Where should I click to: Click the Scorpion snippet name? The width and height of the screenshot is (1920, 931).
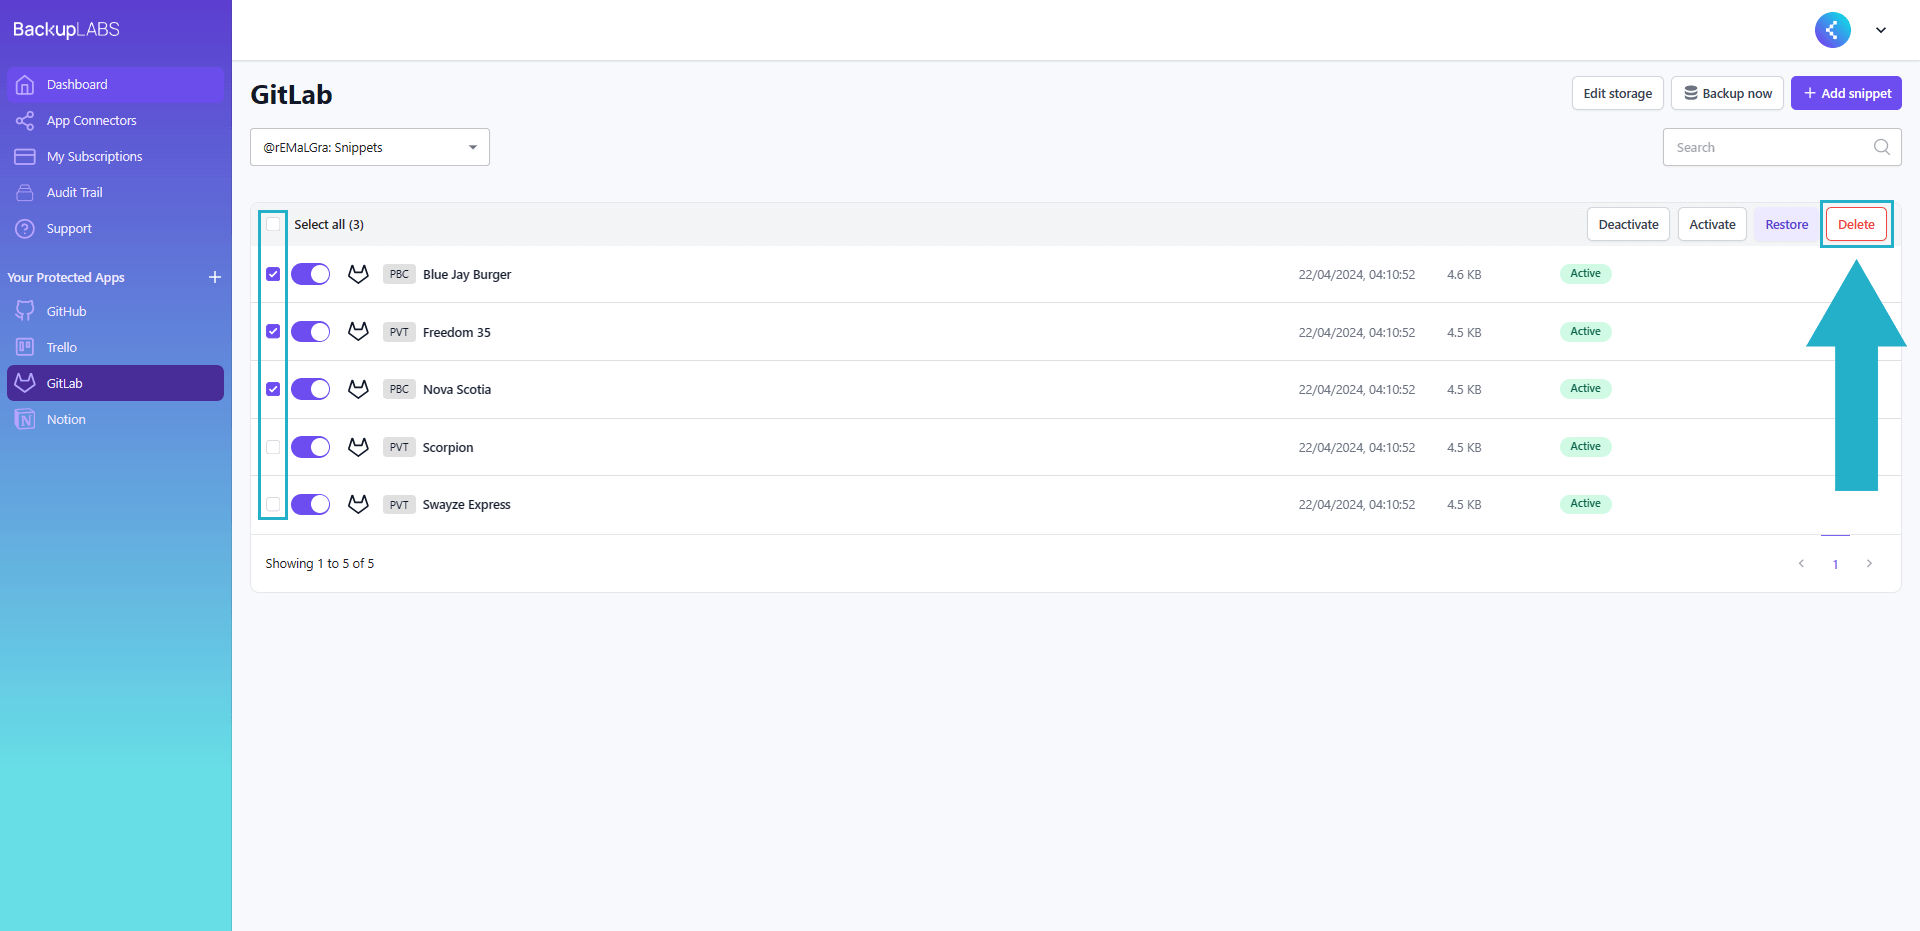click(x=448, y=447)
